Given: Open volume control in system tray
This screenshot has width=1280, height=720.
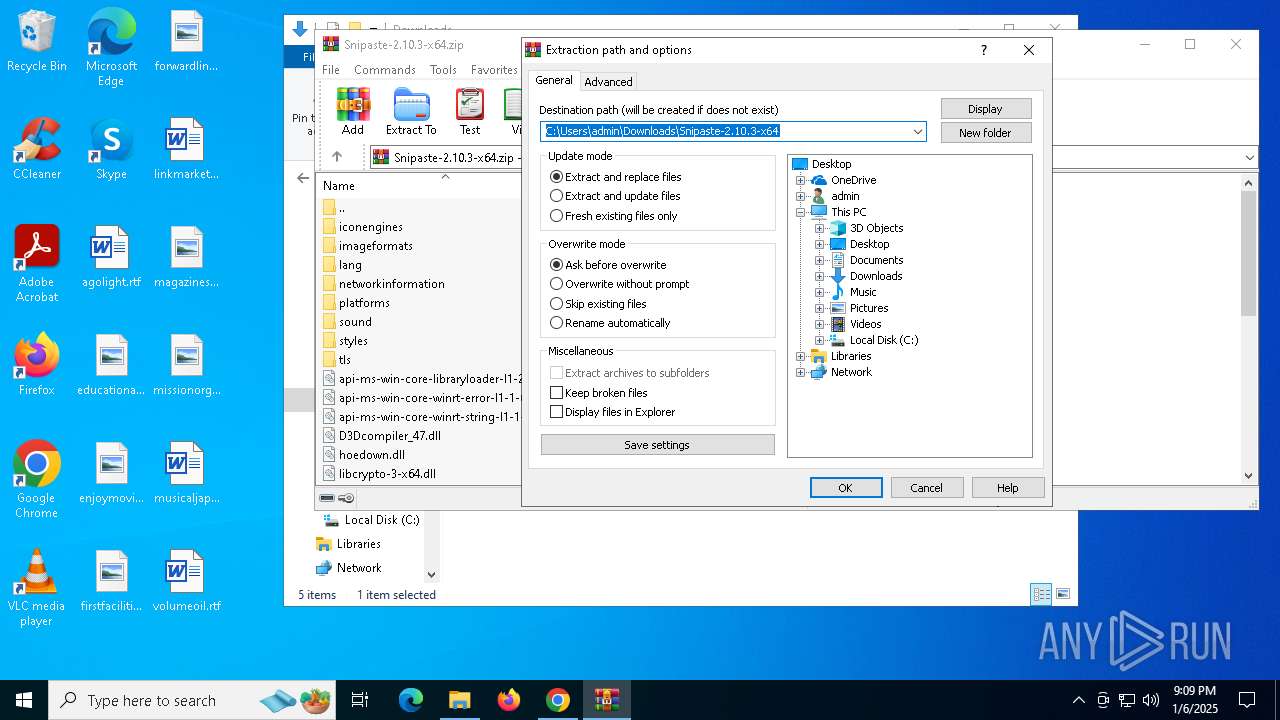Looking at the screenshot, I should [x=1151, y=700].
